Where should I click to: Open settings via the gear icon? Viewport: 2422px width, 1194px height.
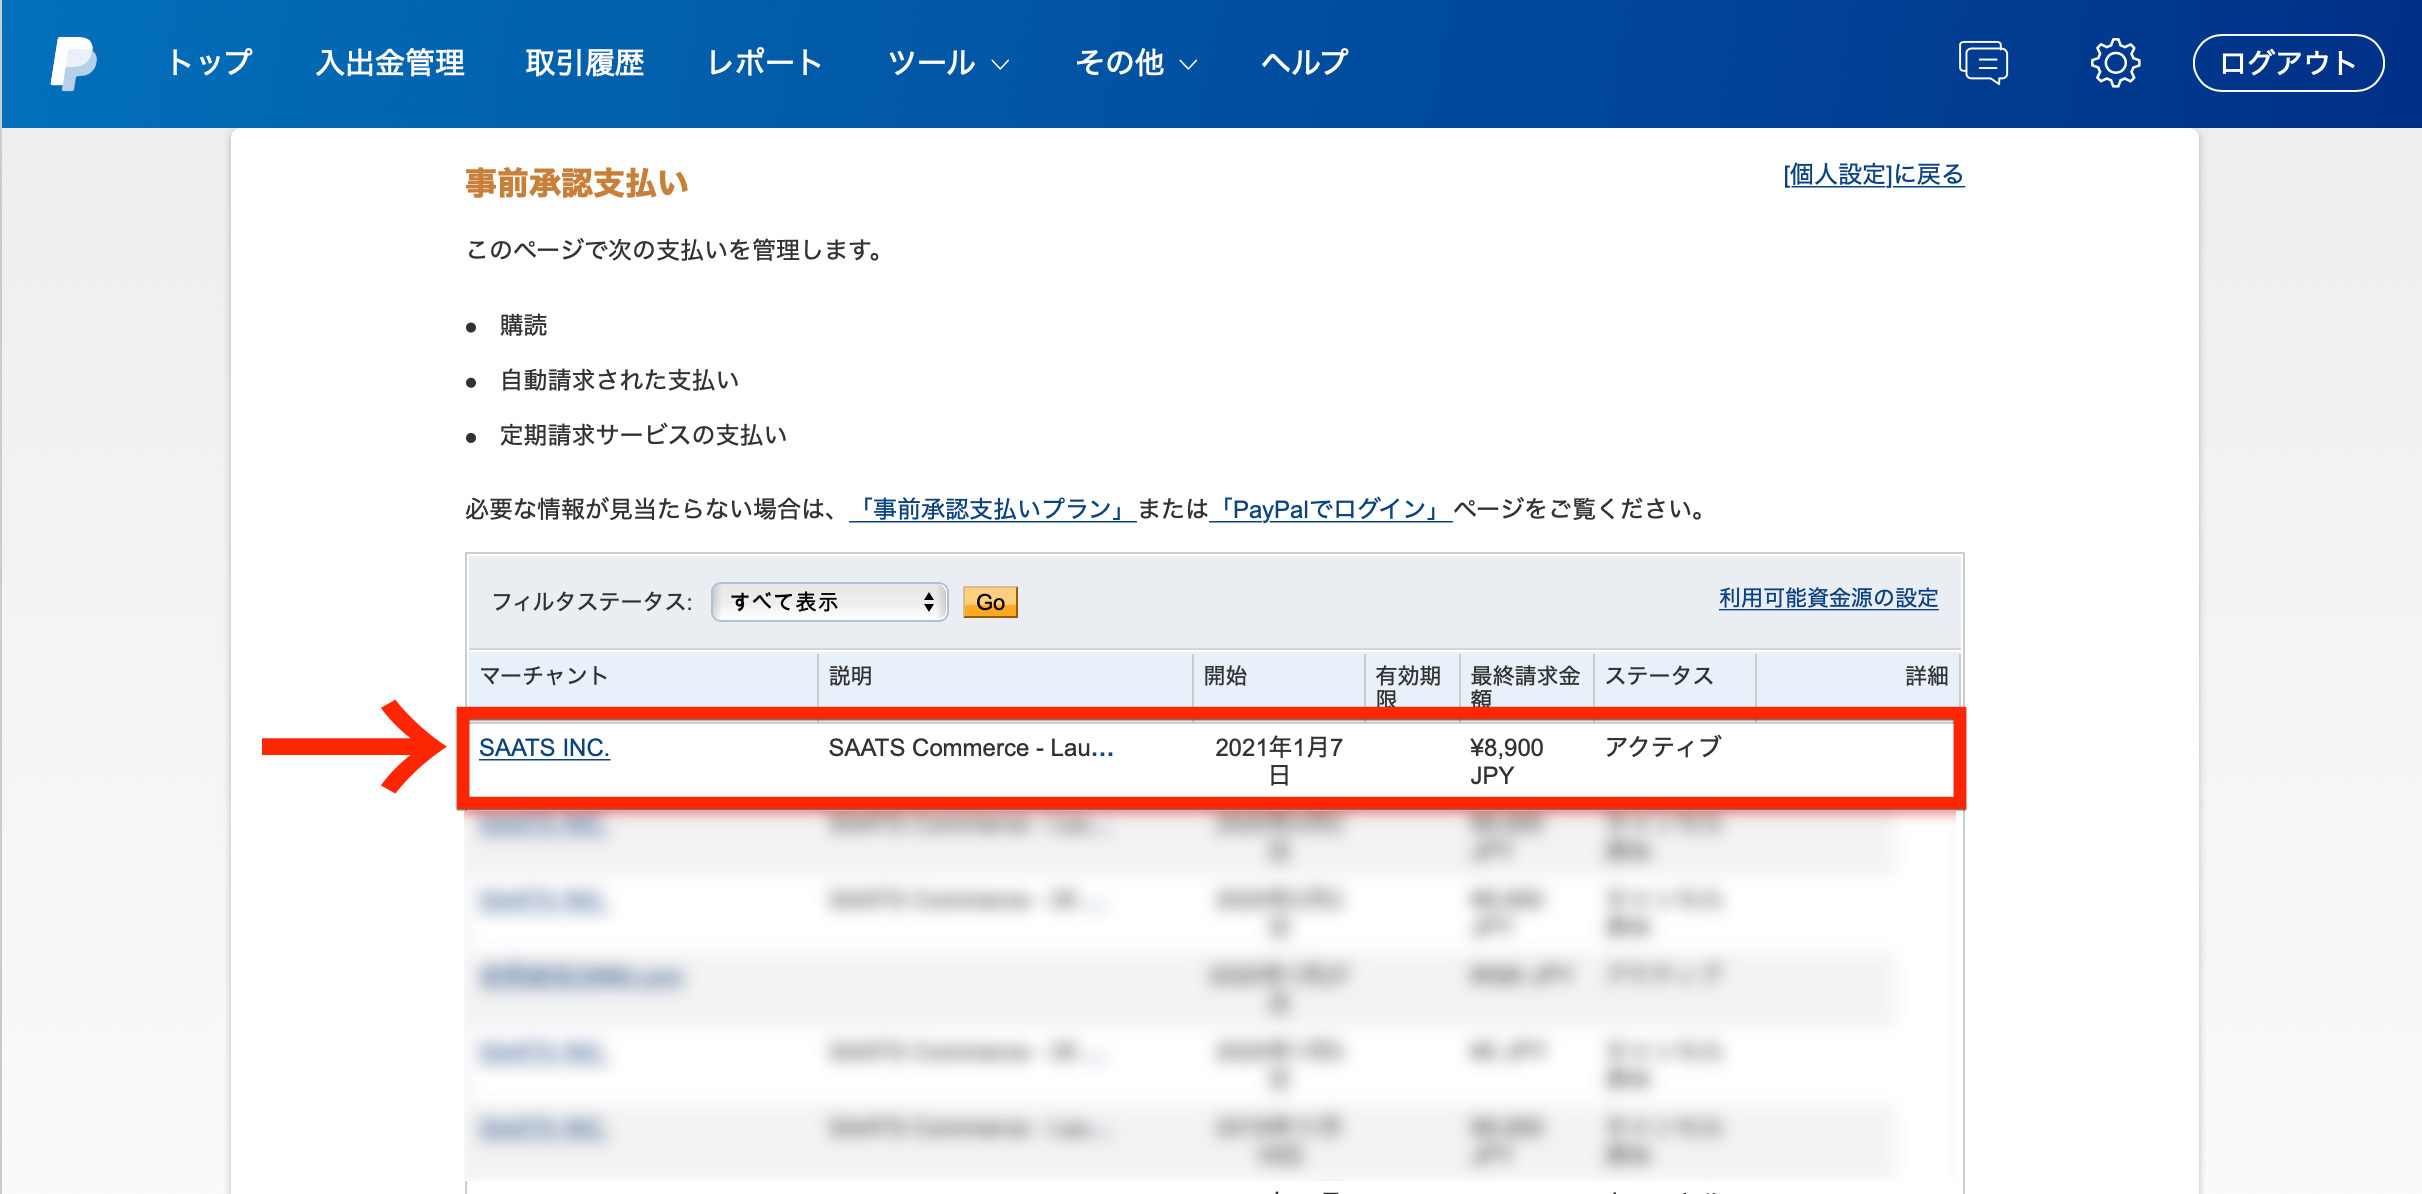click(x=2114, y=63)
